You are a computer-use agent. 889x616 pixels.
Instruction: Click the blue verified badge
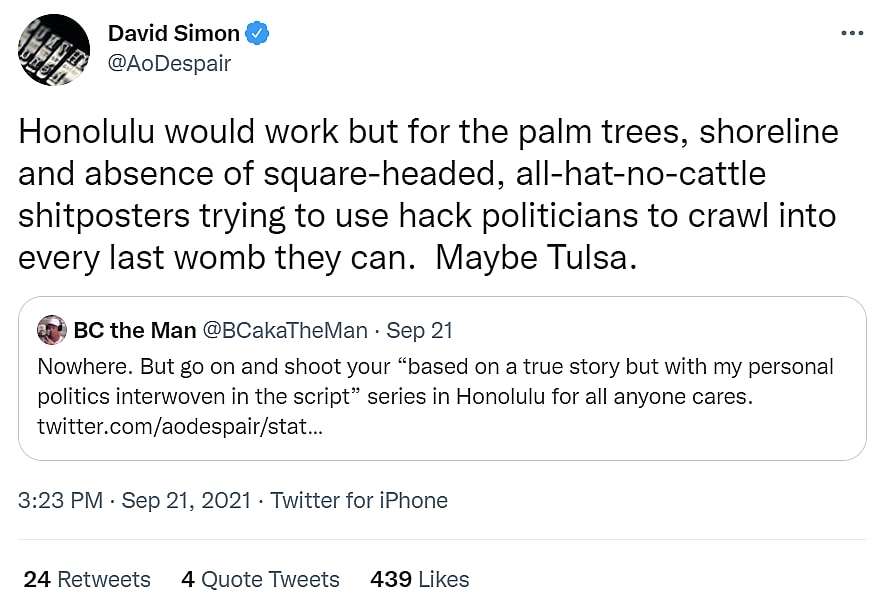259,34
